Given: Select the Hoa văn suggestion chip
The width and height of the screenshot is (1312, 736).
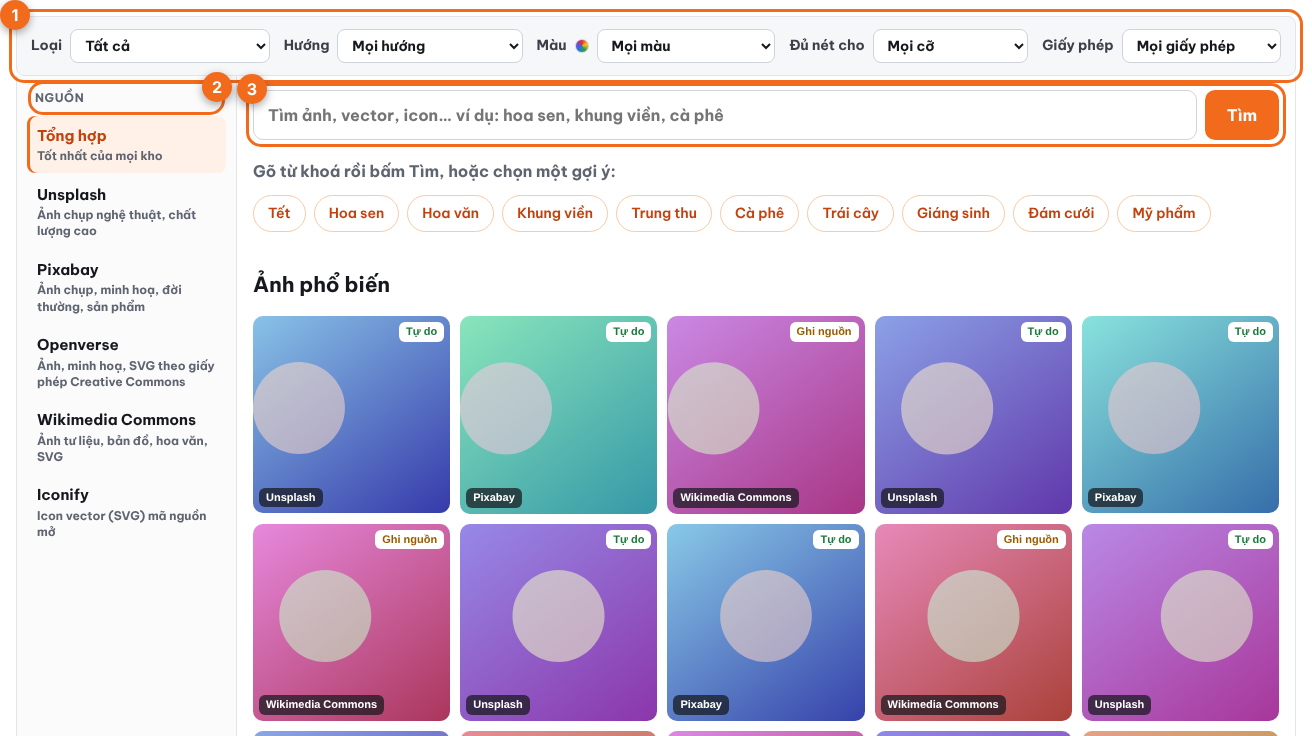Looking at the screenshot, I should 450,213.
